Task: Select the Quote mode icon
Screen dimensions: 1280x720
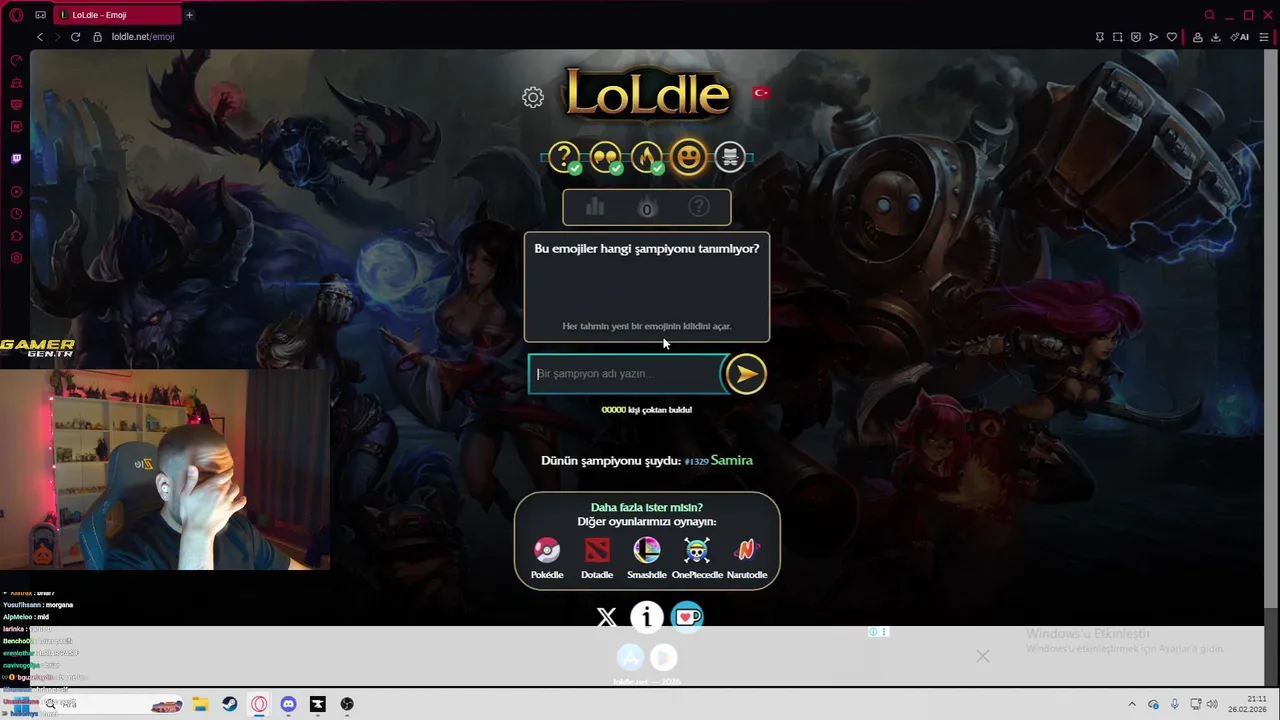Action: [x=606, y=157]
